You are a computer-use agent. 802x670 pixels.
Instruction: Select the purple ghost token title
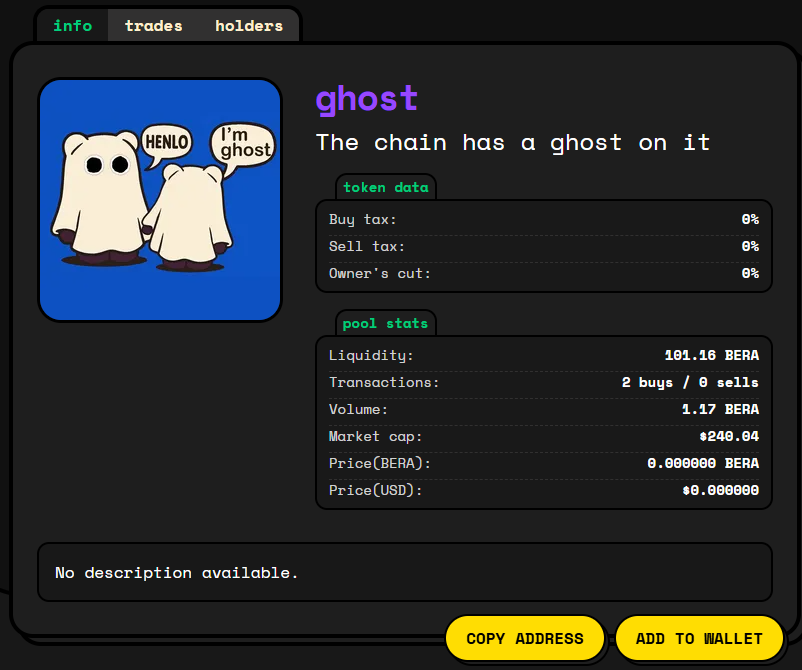tap(367, 98)
